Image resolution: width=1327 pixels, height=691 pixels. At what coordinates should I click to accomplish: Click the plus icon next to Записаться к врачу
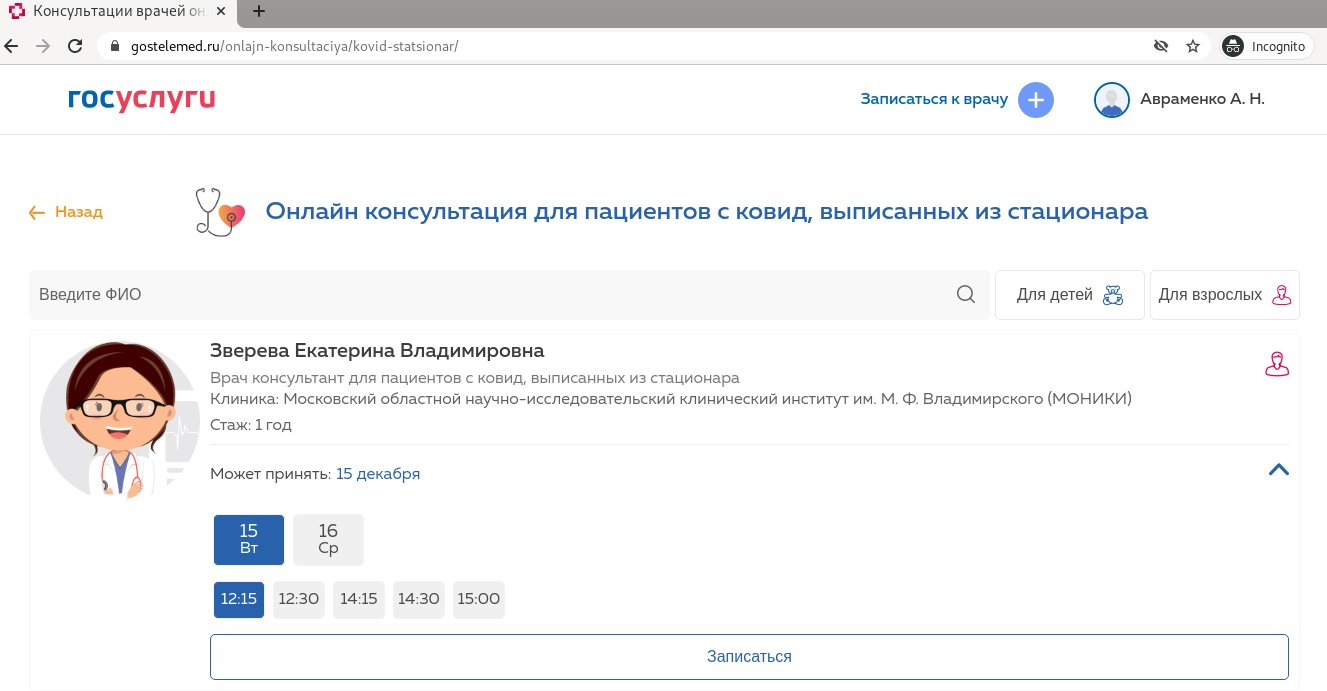click(x=1036, y=100)
